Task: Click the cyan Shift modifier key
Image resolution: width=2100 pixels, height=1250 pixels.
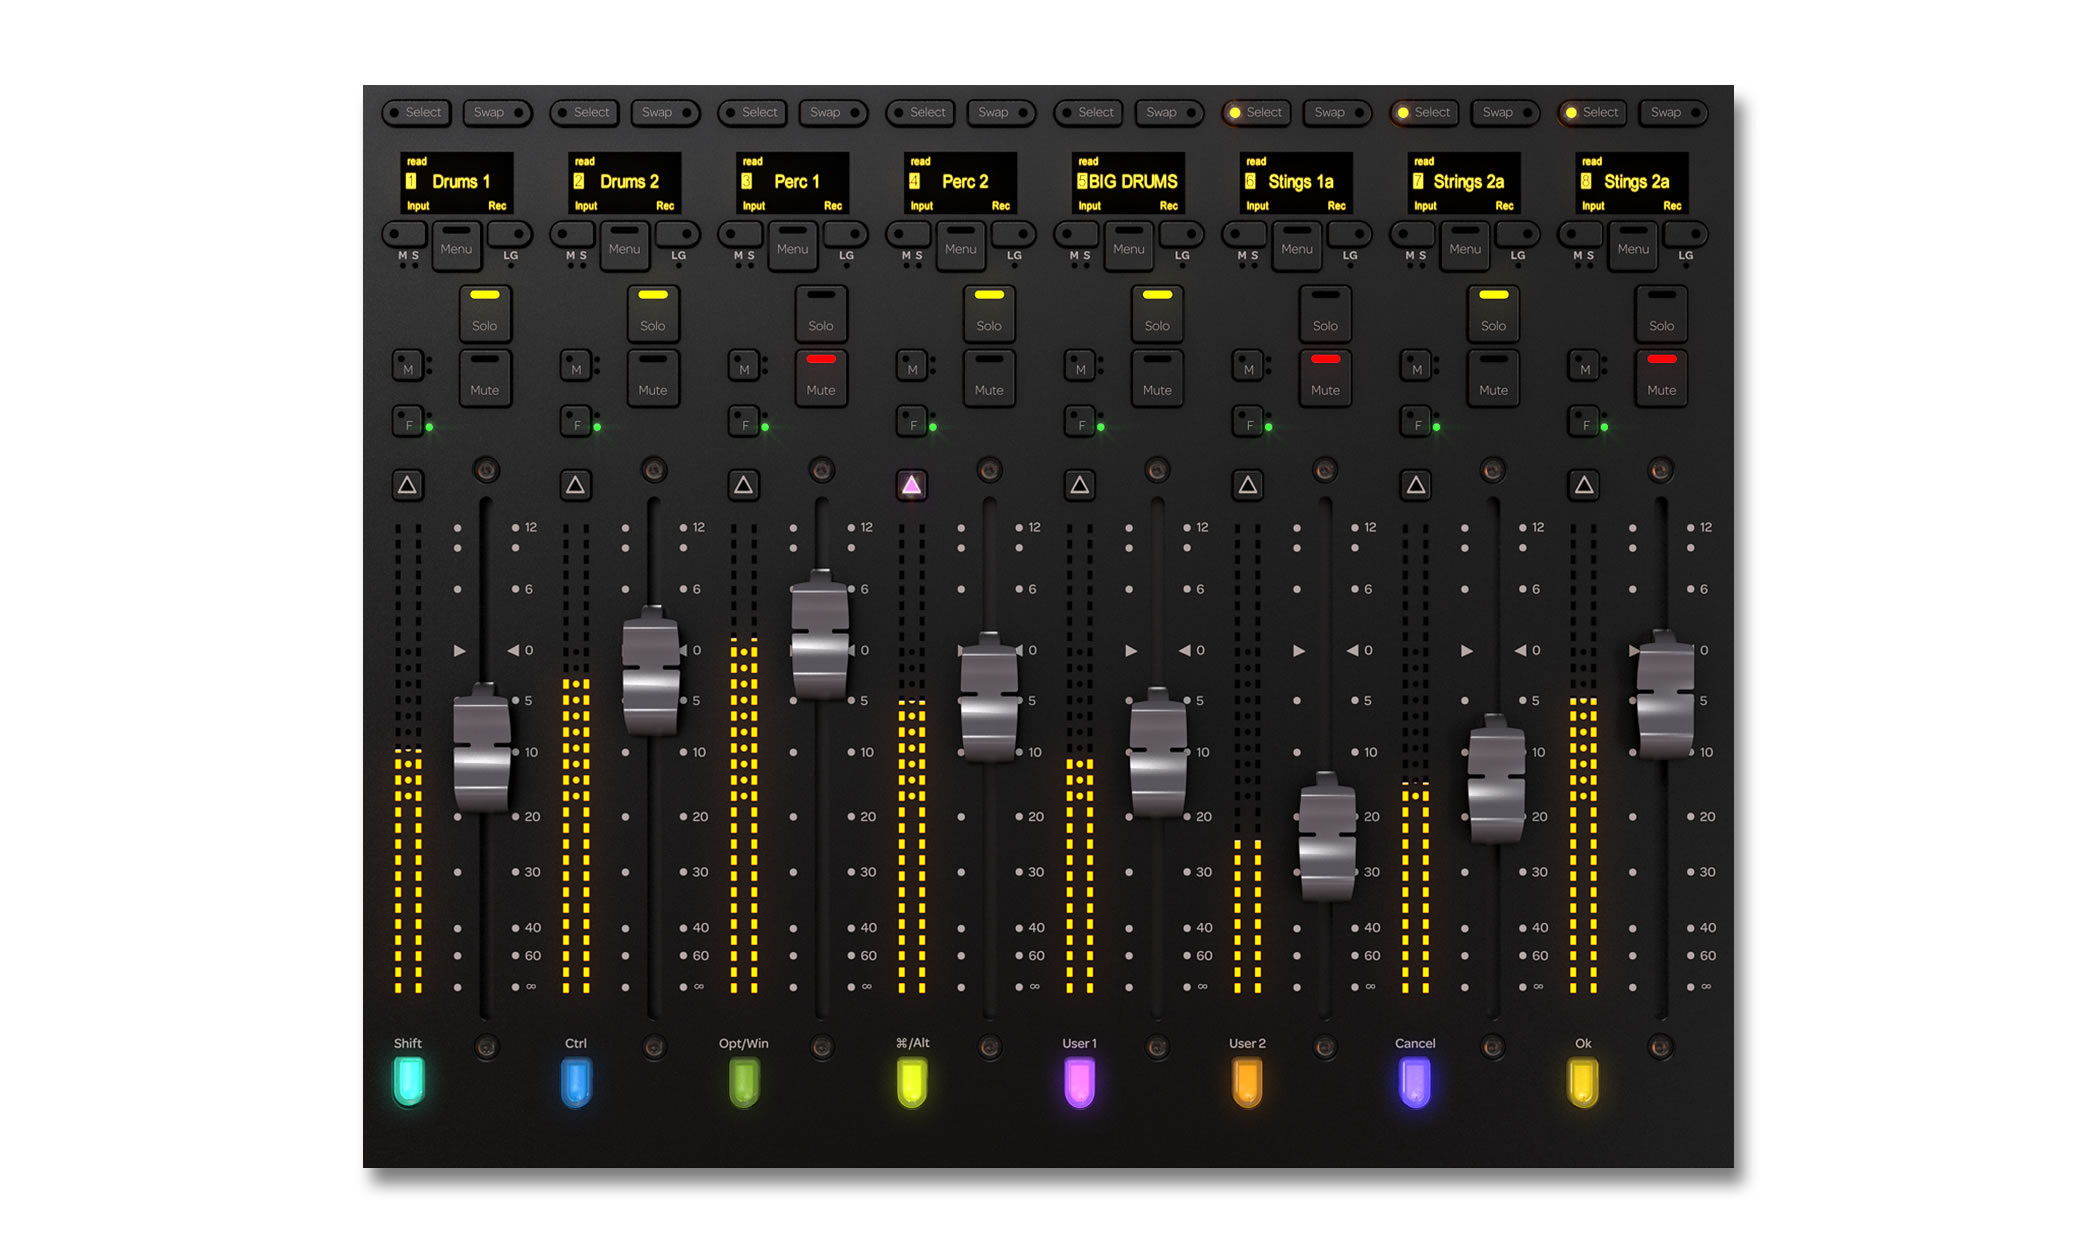Action: click(x=408, y=1082)
